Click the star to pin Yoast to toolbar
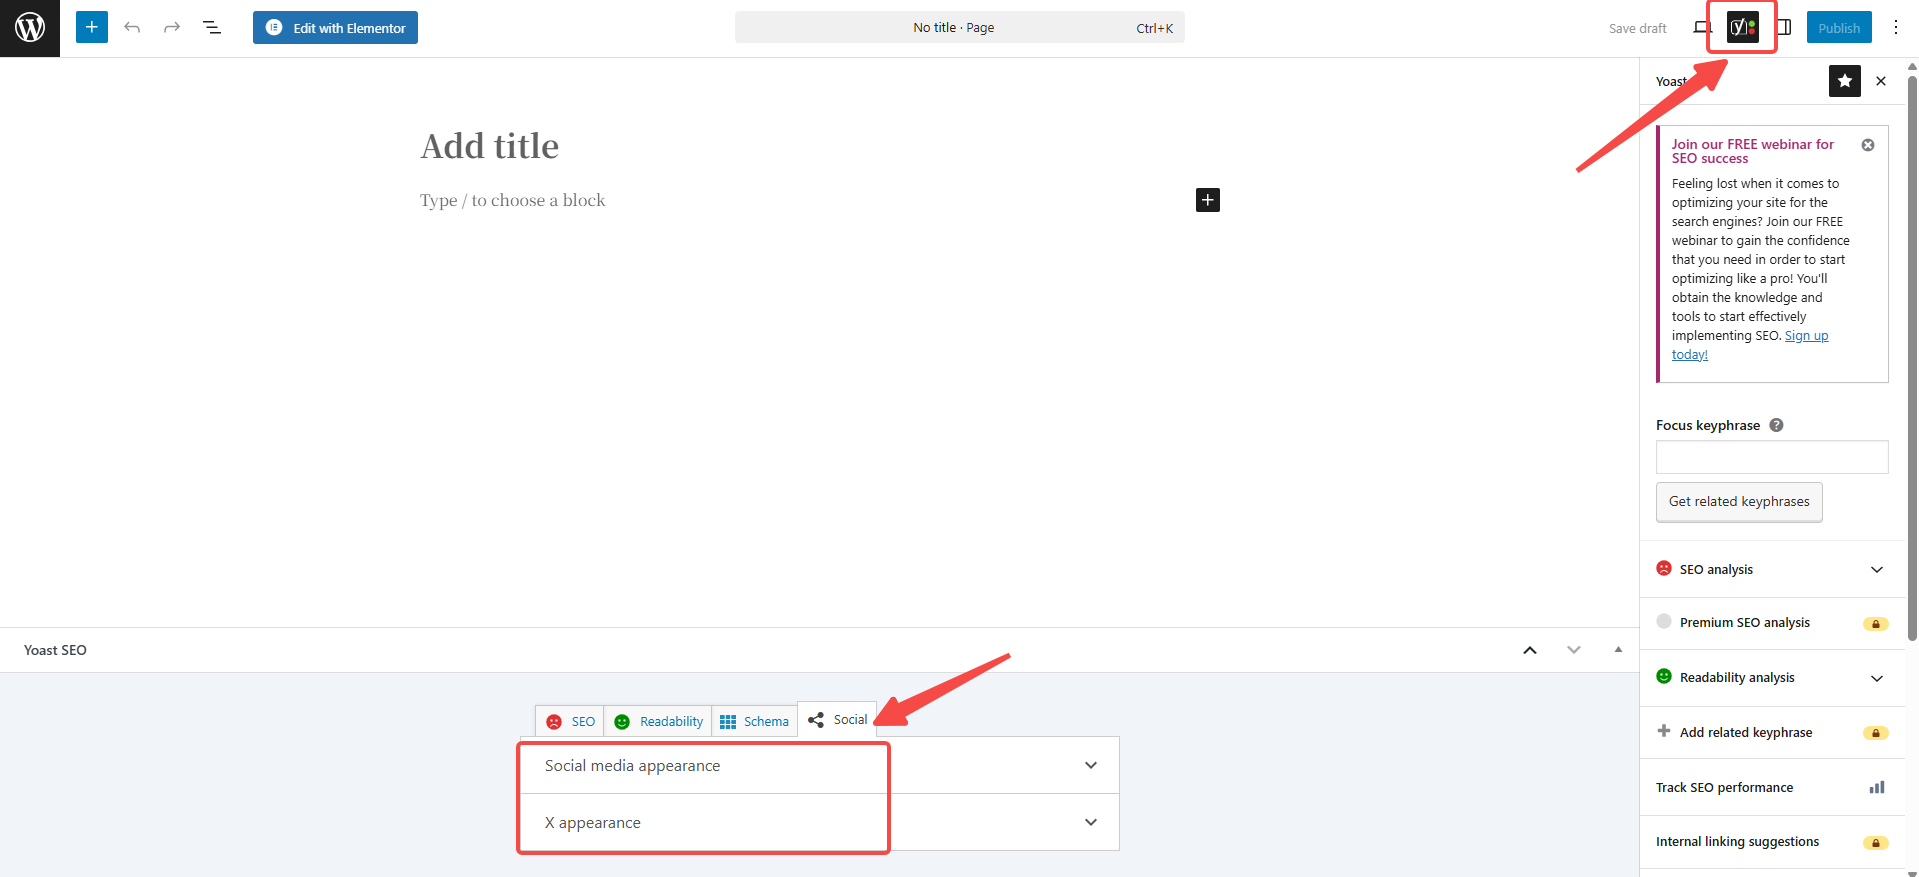This screenshot has width=1919, height=877. pyautogui.click(x=1845, y=81)
